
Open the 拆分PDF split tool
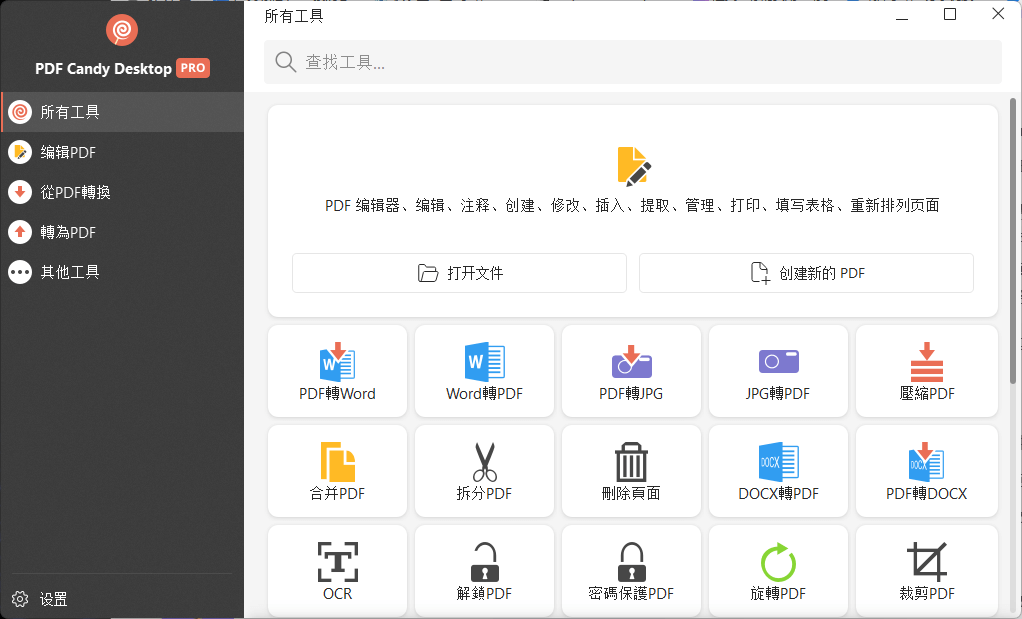[x=484, y=471]
